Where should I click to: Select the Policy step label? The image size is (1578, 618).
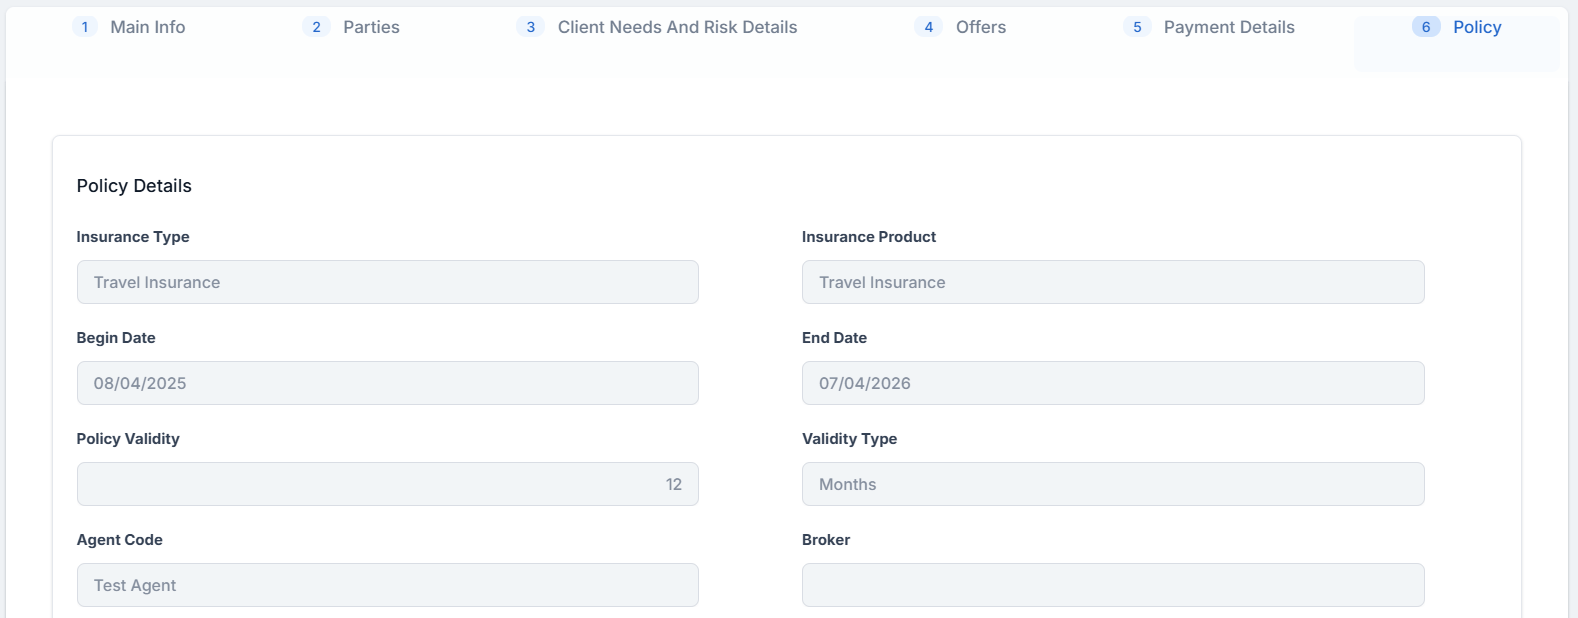pos(1477,27)
